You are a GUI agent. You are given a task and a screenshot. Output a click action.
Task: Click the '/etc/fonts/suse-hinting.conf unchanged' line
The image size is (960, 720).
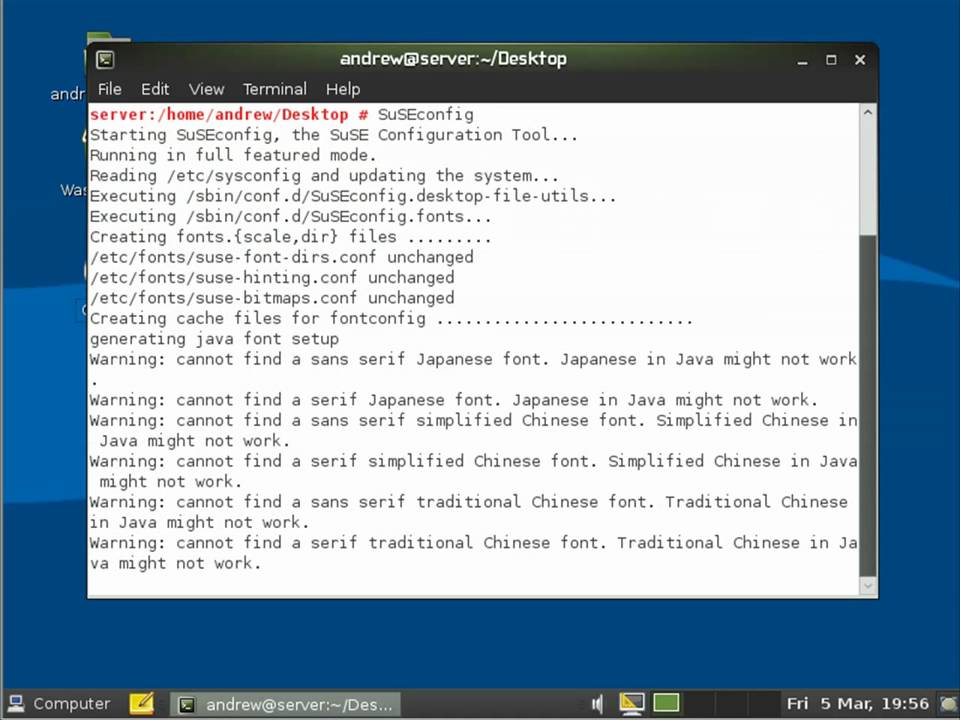click(x=272, y=277)
